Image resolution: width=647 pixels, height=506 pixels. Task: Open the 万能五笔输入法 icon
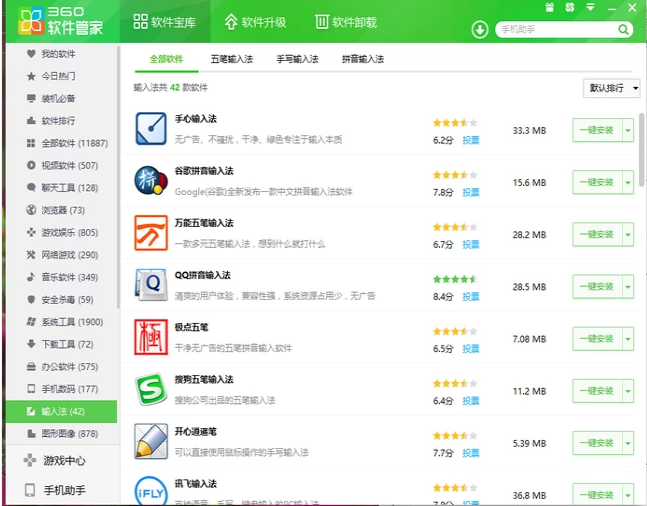(150, 233)
